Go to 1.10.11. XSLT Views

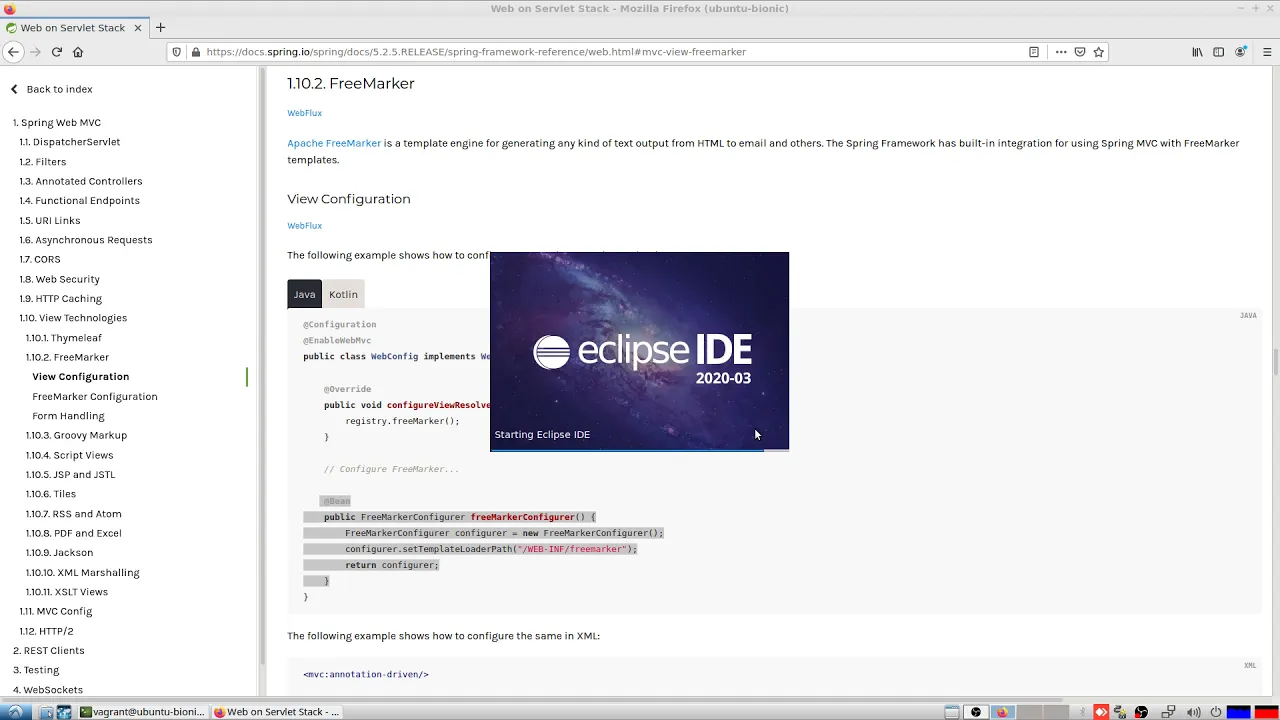point(67,592)
